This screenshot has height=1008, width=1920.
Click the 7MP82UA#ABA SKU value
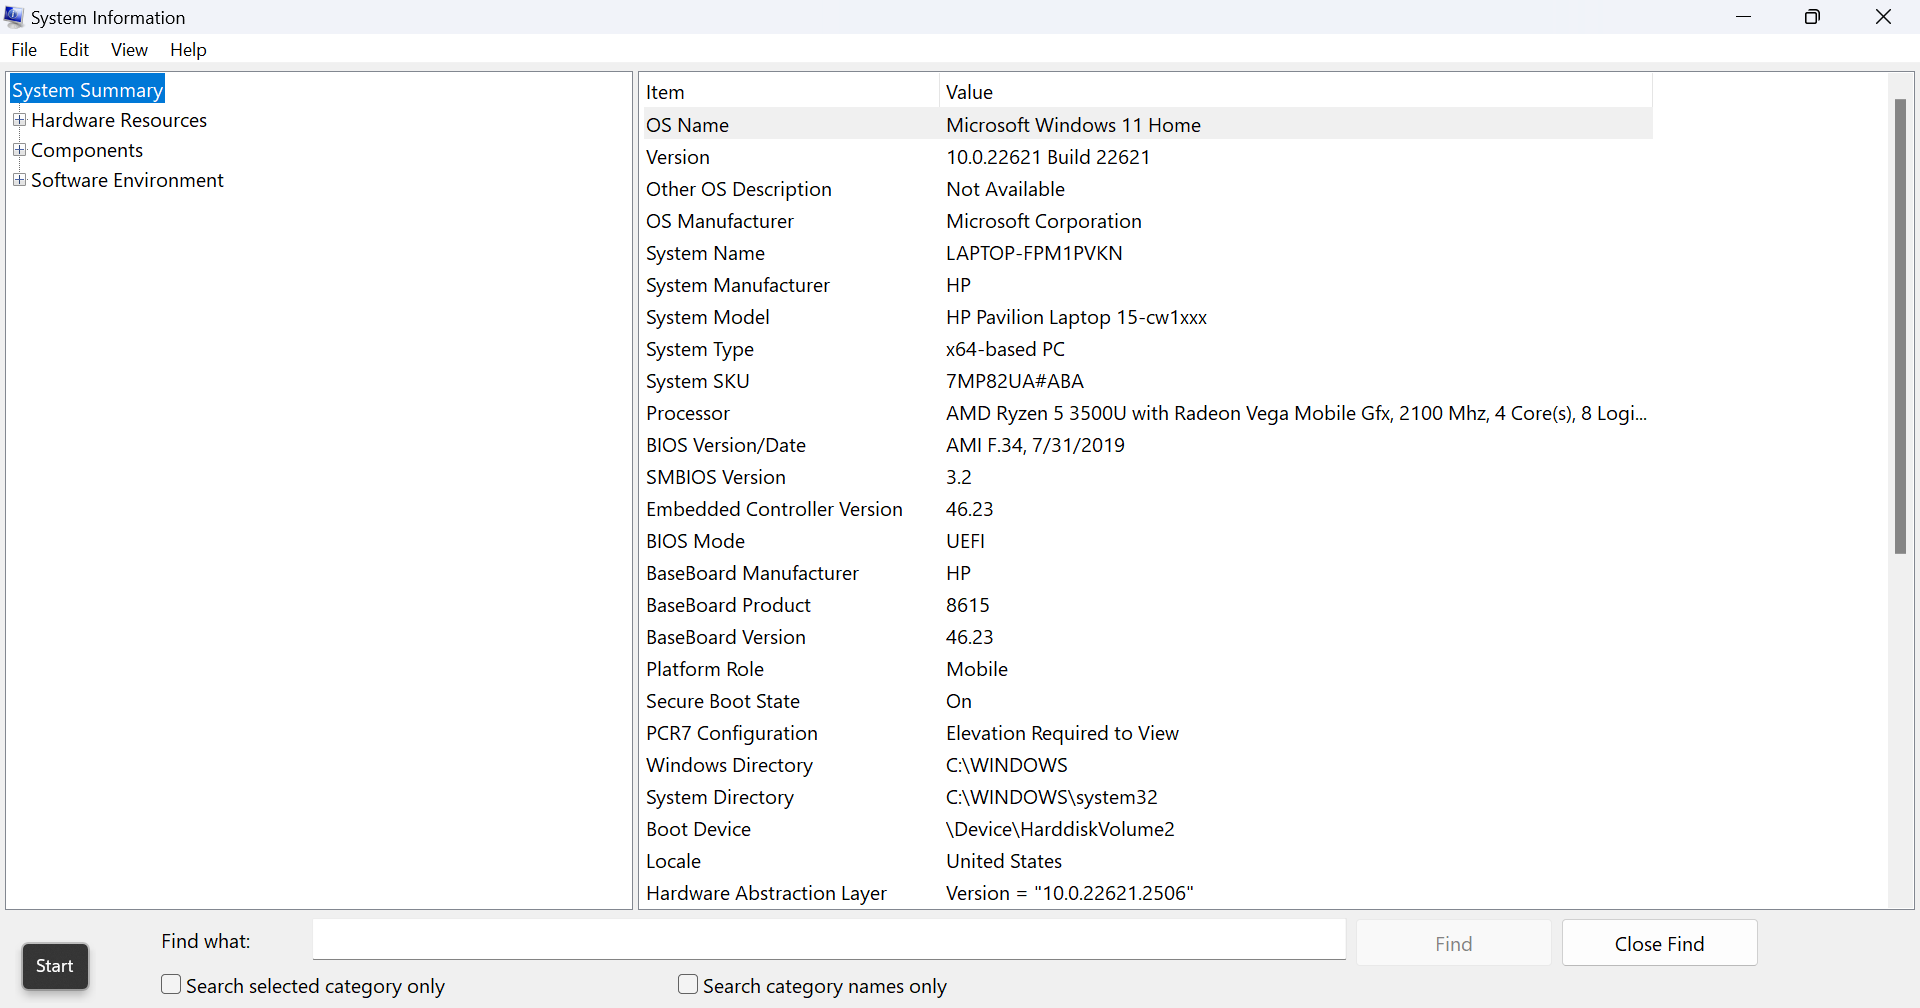1015,381
